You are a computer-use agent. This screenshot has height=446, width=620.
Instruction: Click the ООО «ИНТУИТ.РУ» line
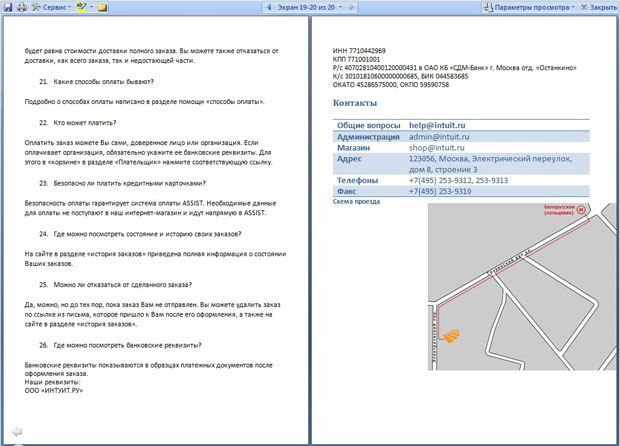[54, 390]
